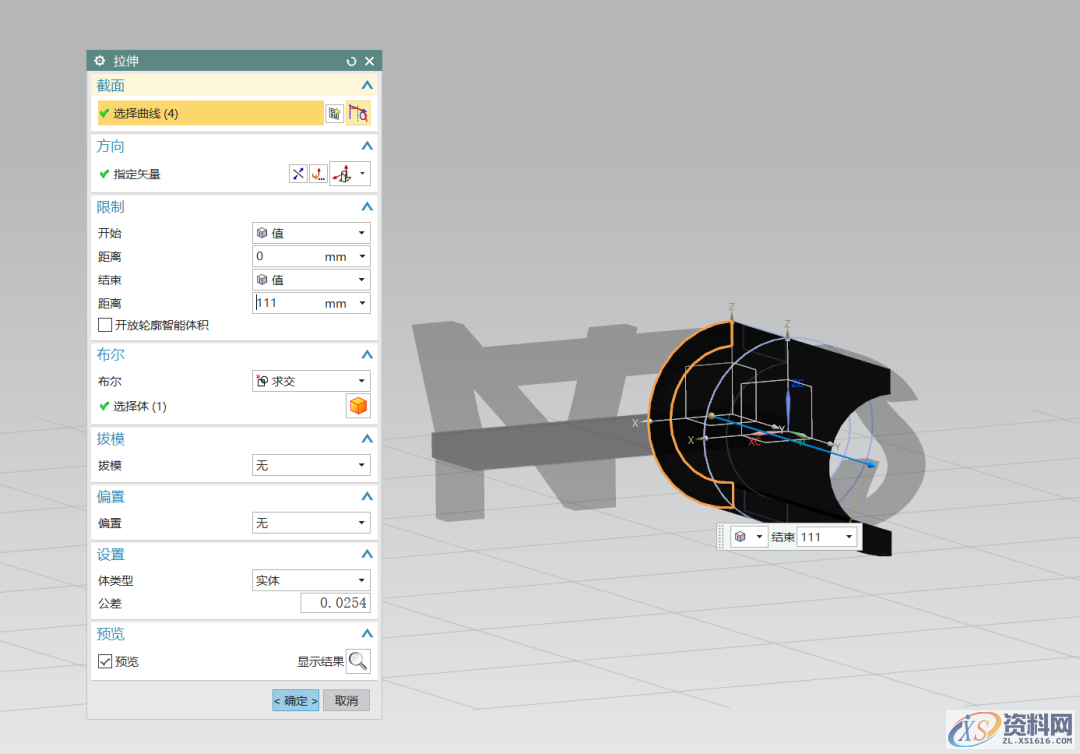The width and height of the screenshot is (1080, 754).
Task: Click the curve selection icon in 截面
Action: click(358, 114)
